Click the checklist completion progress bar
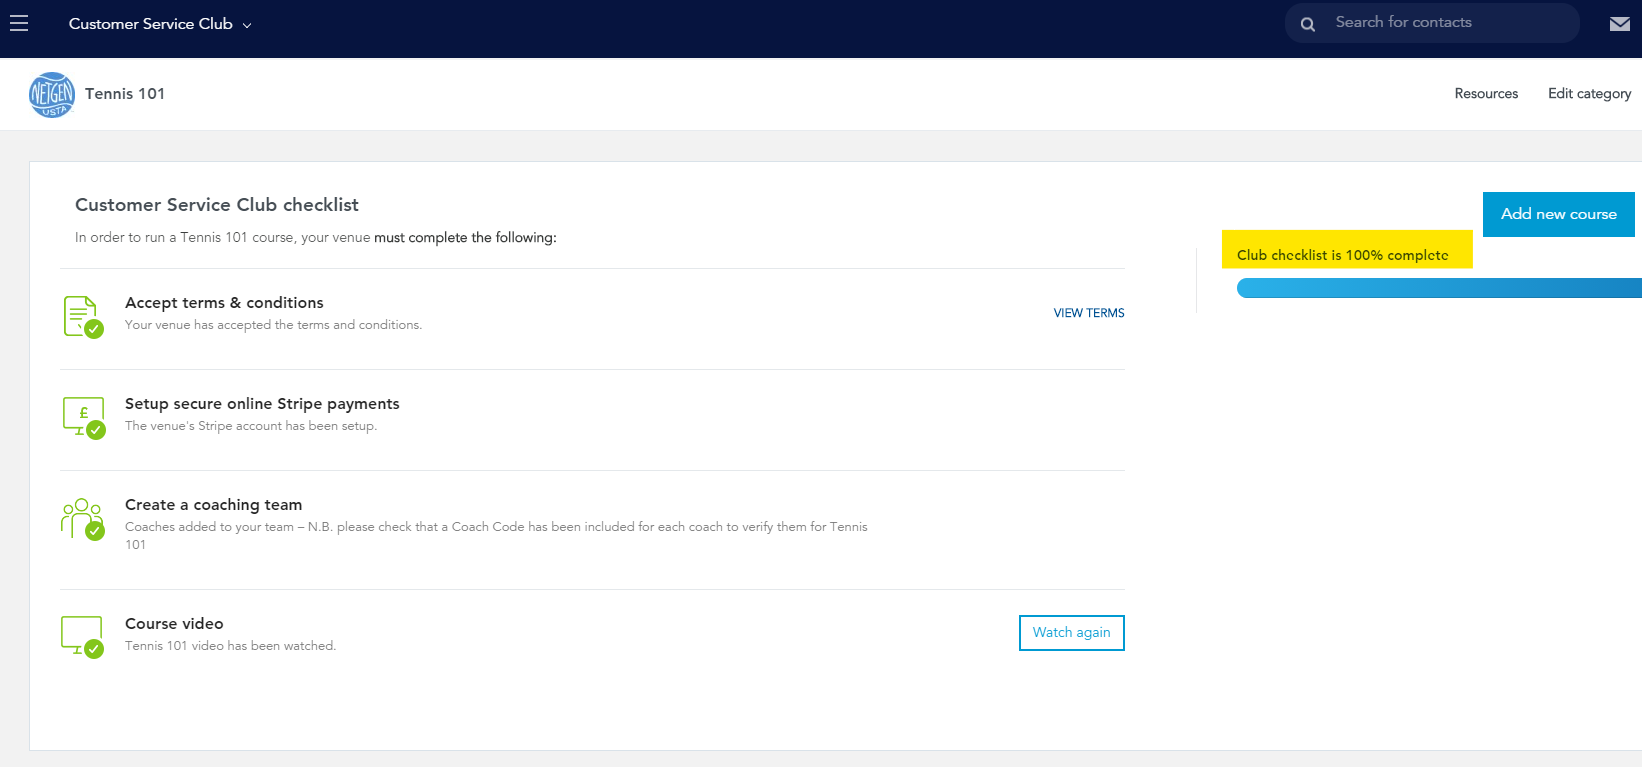Viewport: 1642px width, 767px height. click(1439, 288)
